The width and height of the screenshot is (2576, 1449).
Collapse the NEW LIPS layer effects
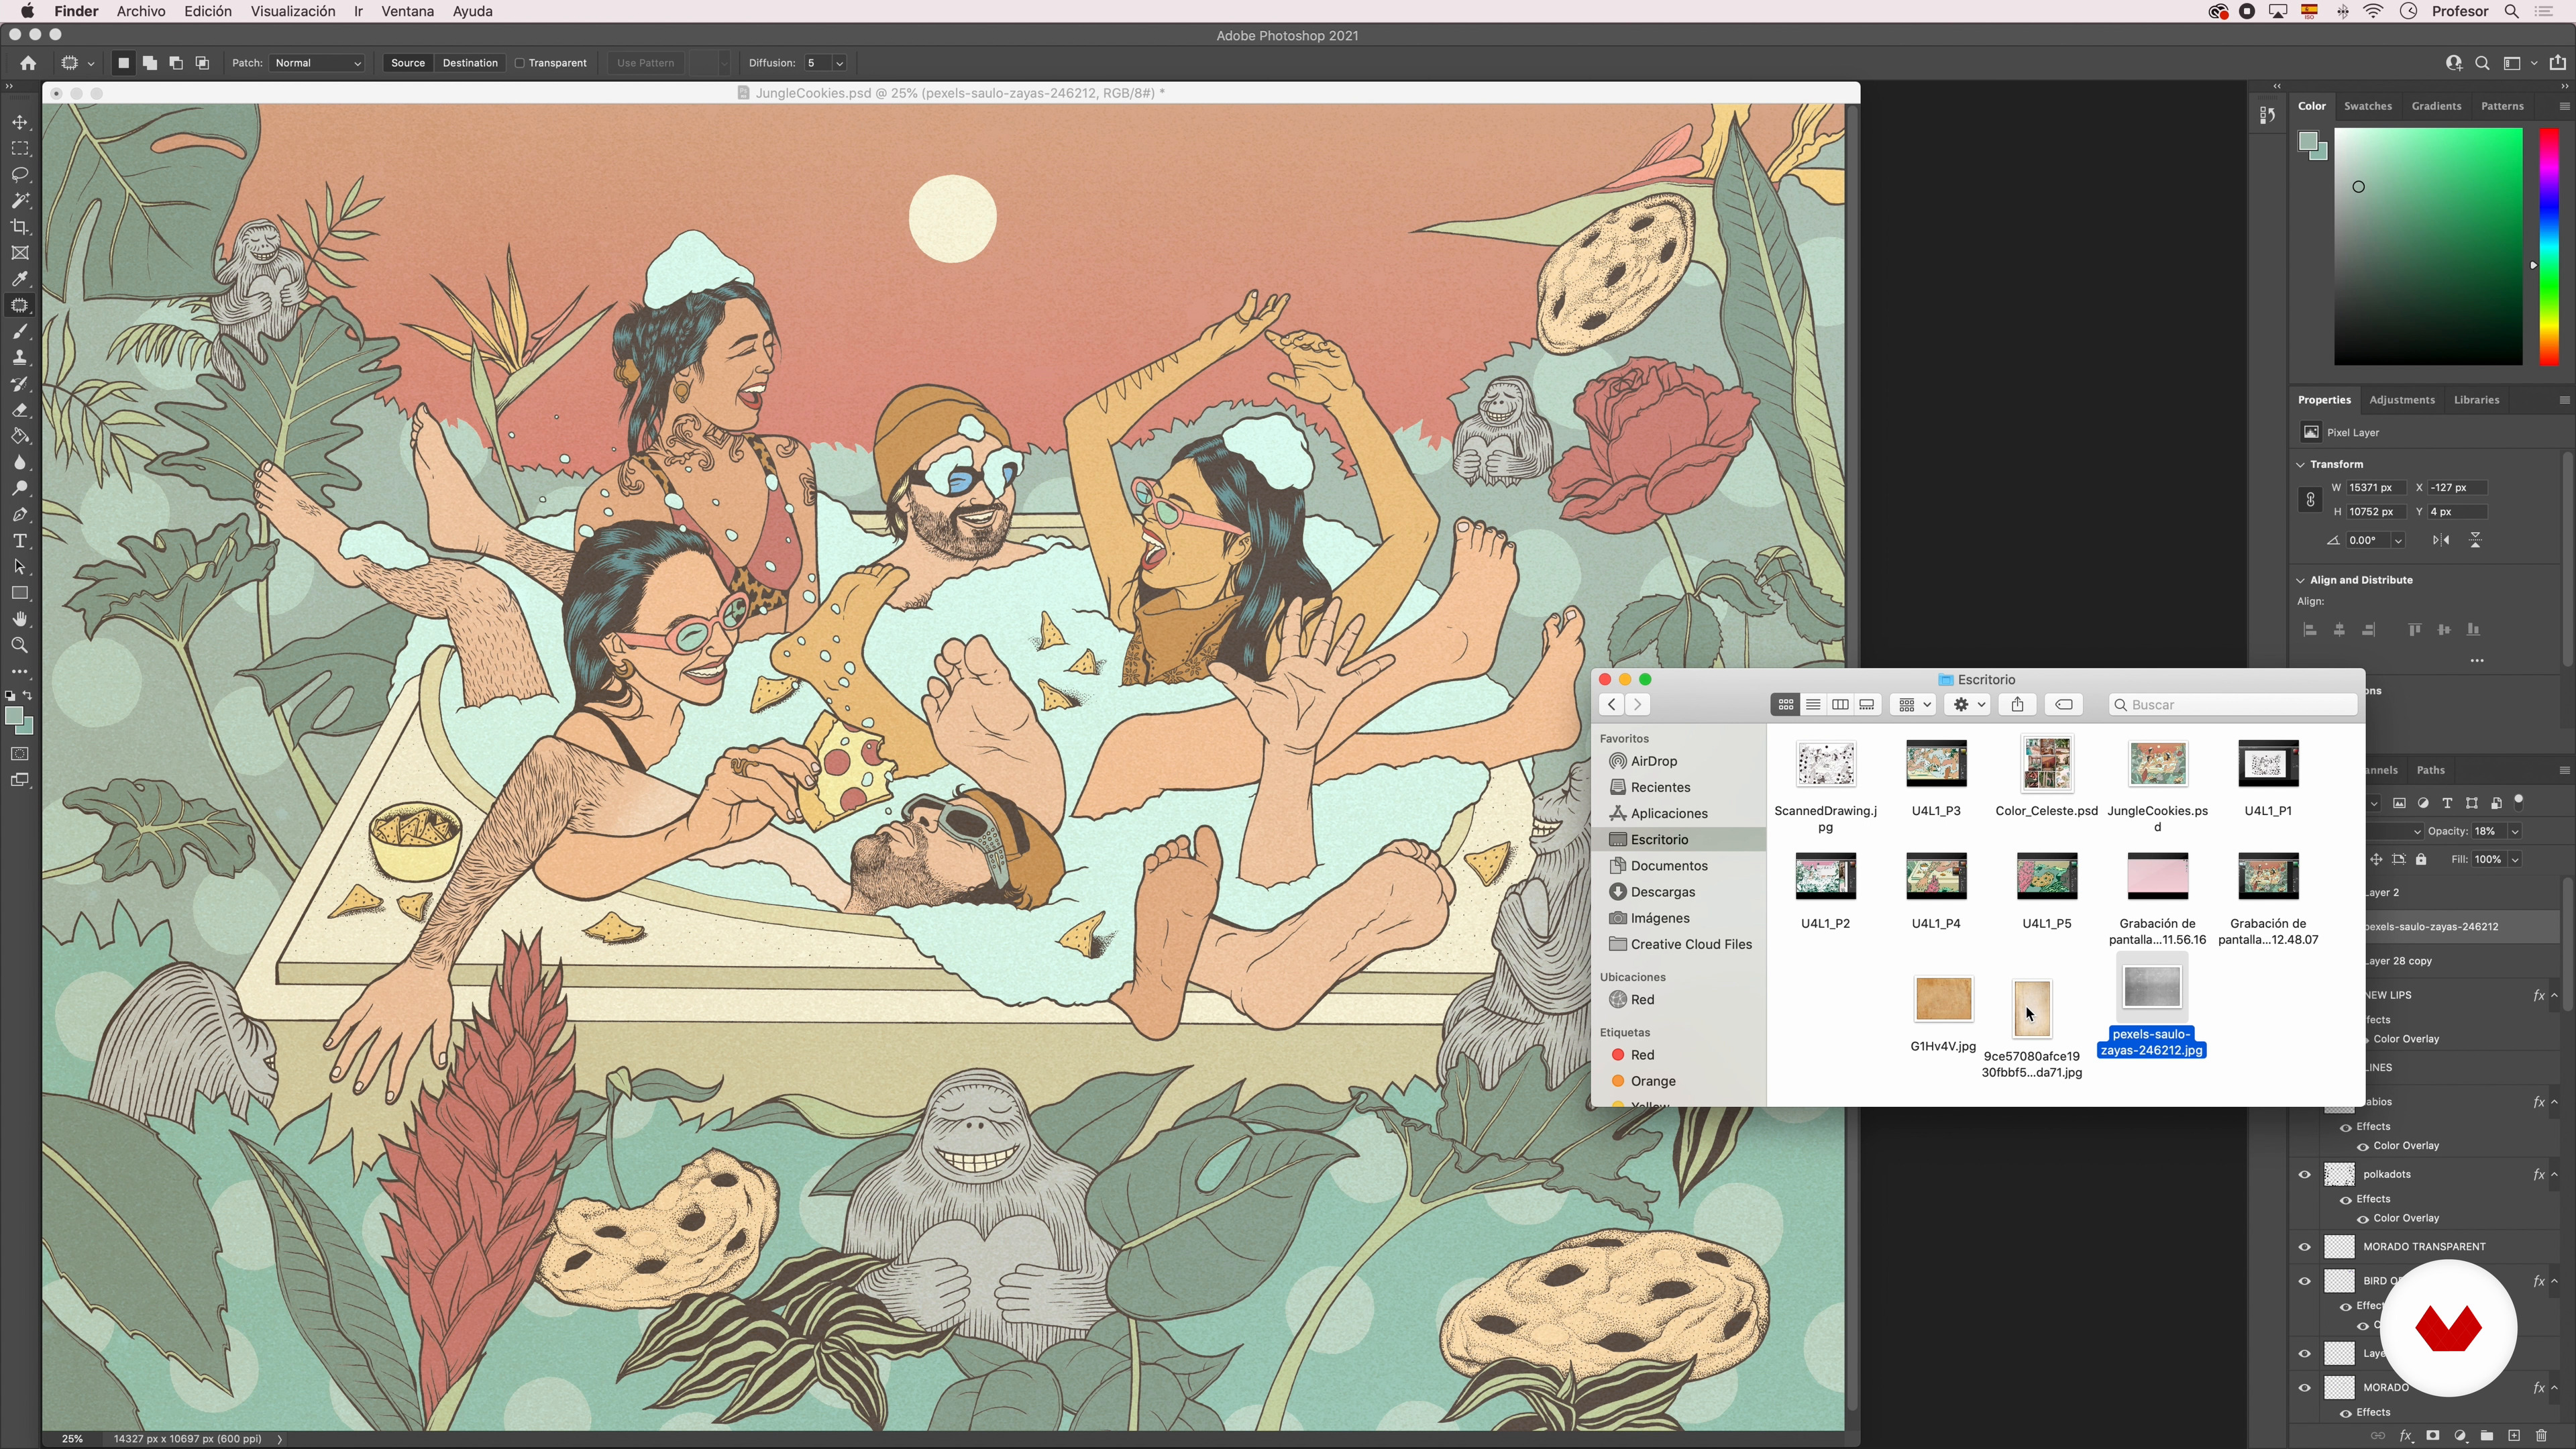[2554, 996]
